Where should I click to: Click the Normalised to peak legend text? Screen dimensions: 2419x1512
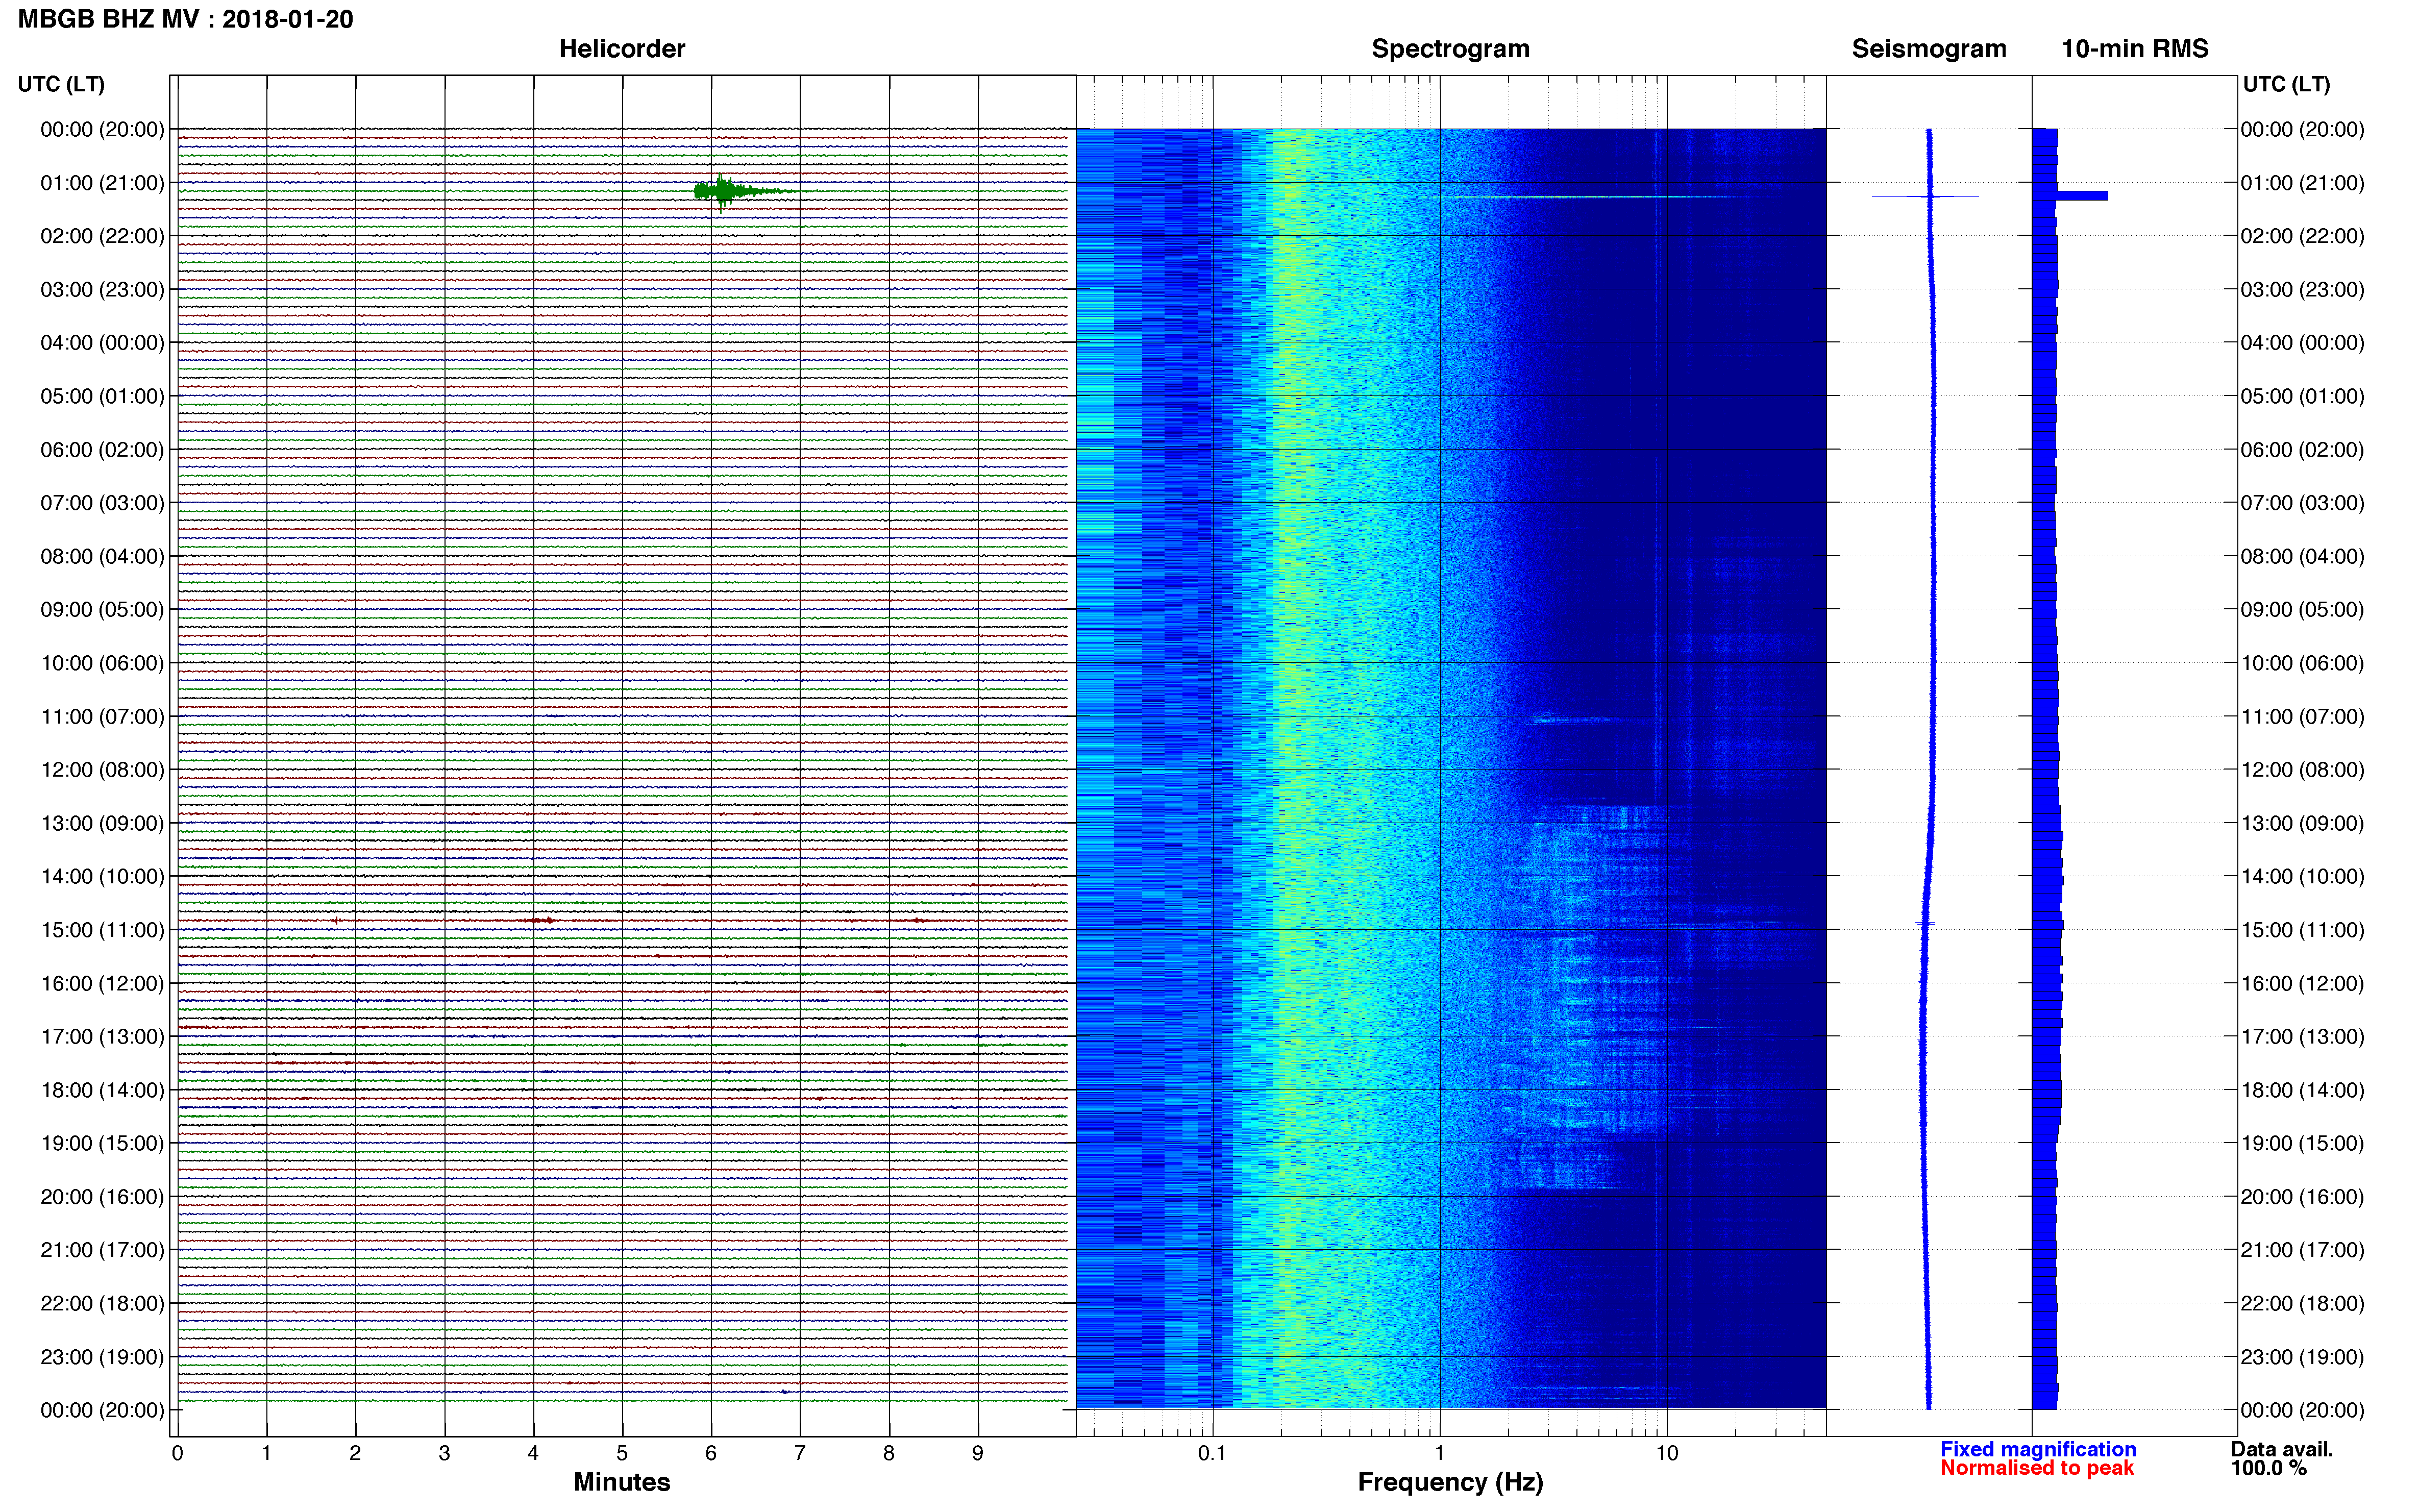(x=2037, y=1468)
